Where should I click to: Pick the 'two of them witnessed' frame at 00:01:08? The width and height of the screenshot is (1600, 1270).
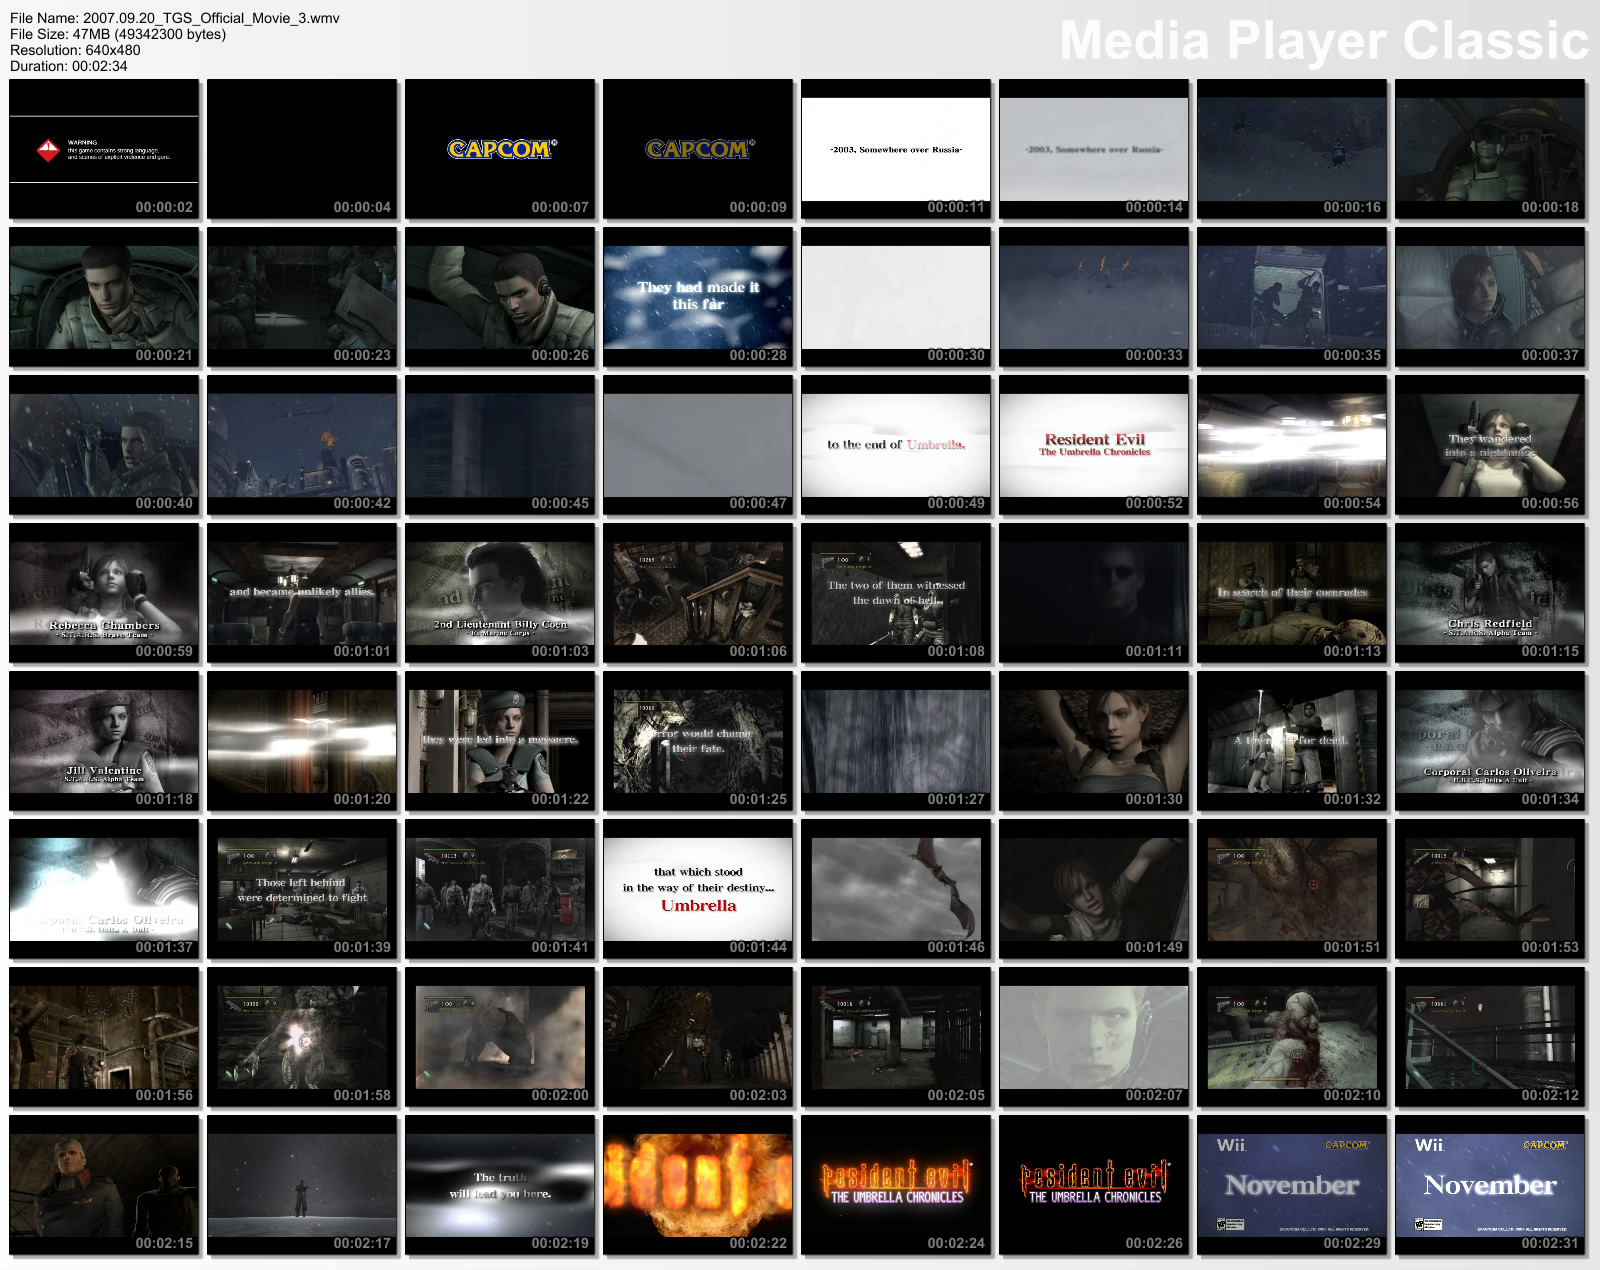pyautogui.click(x=896, y=593)
